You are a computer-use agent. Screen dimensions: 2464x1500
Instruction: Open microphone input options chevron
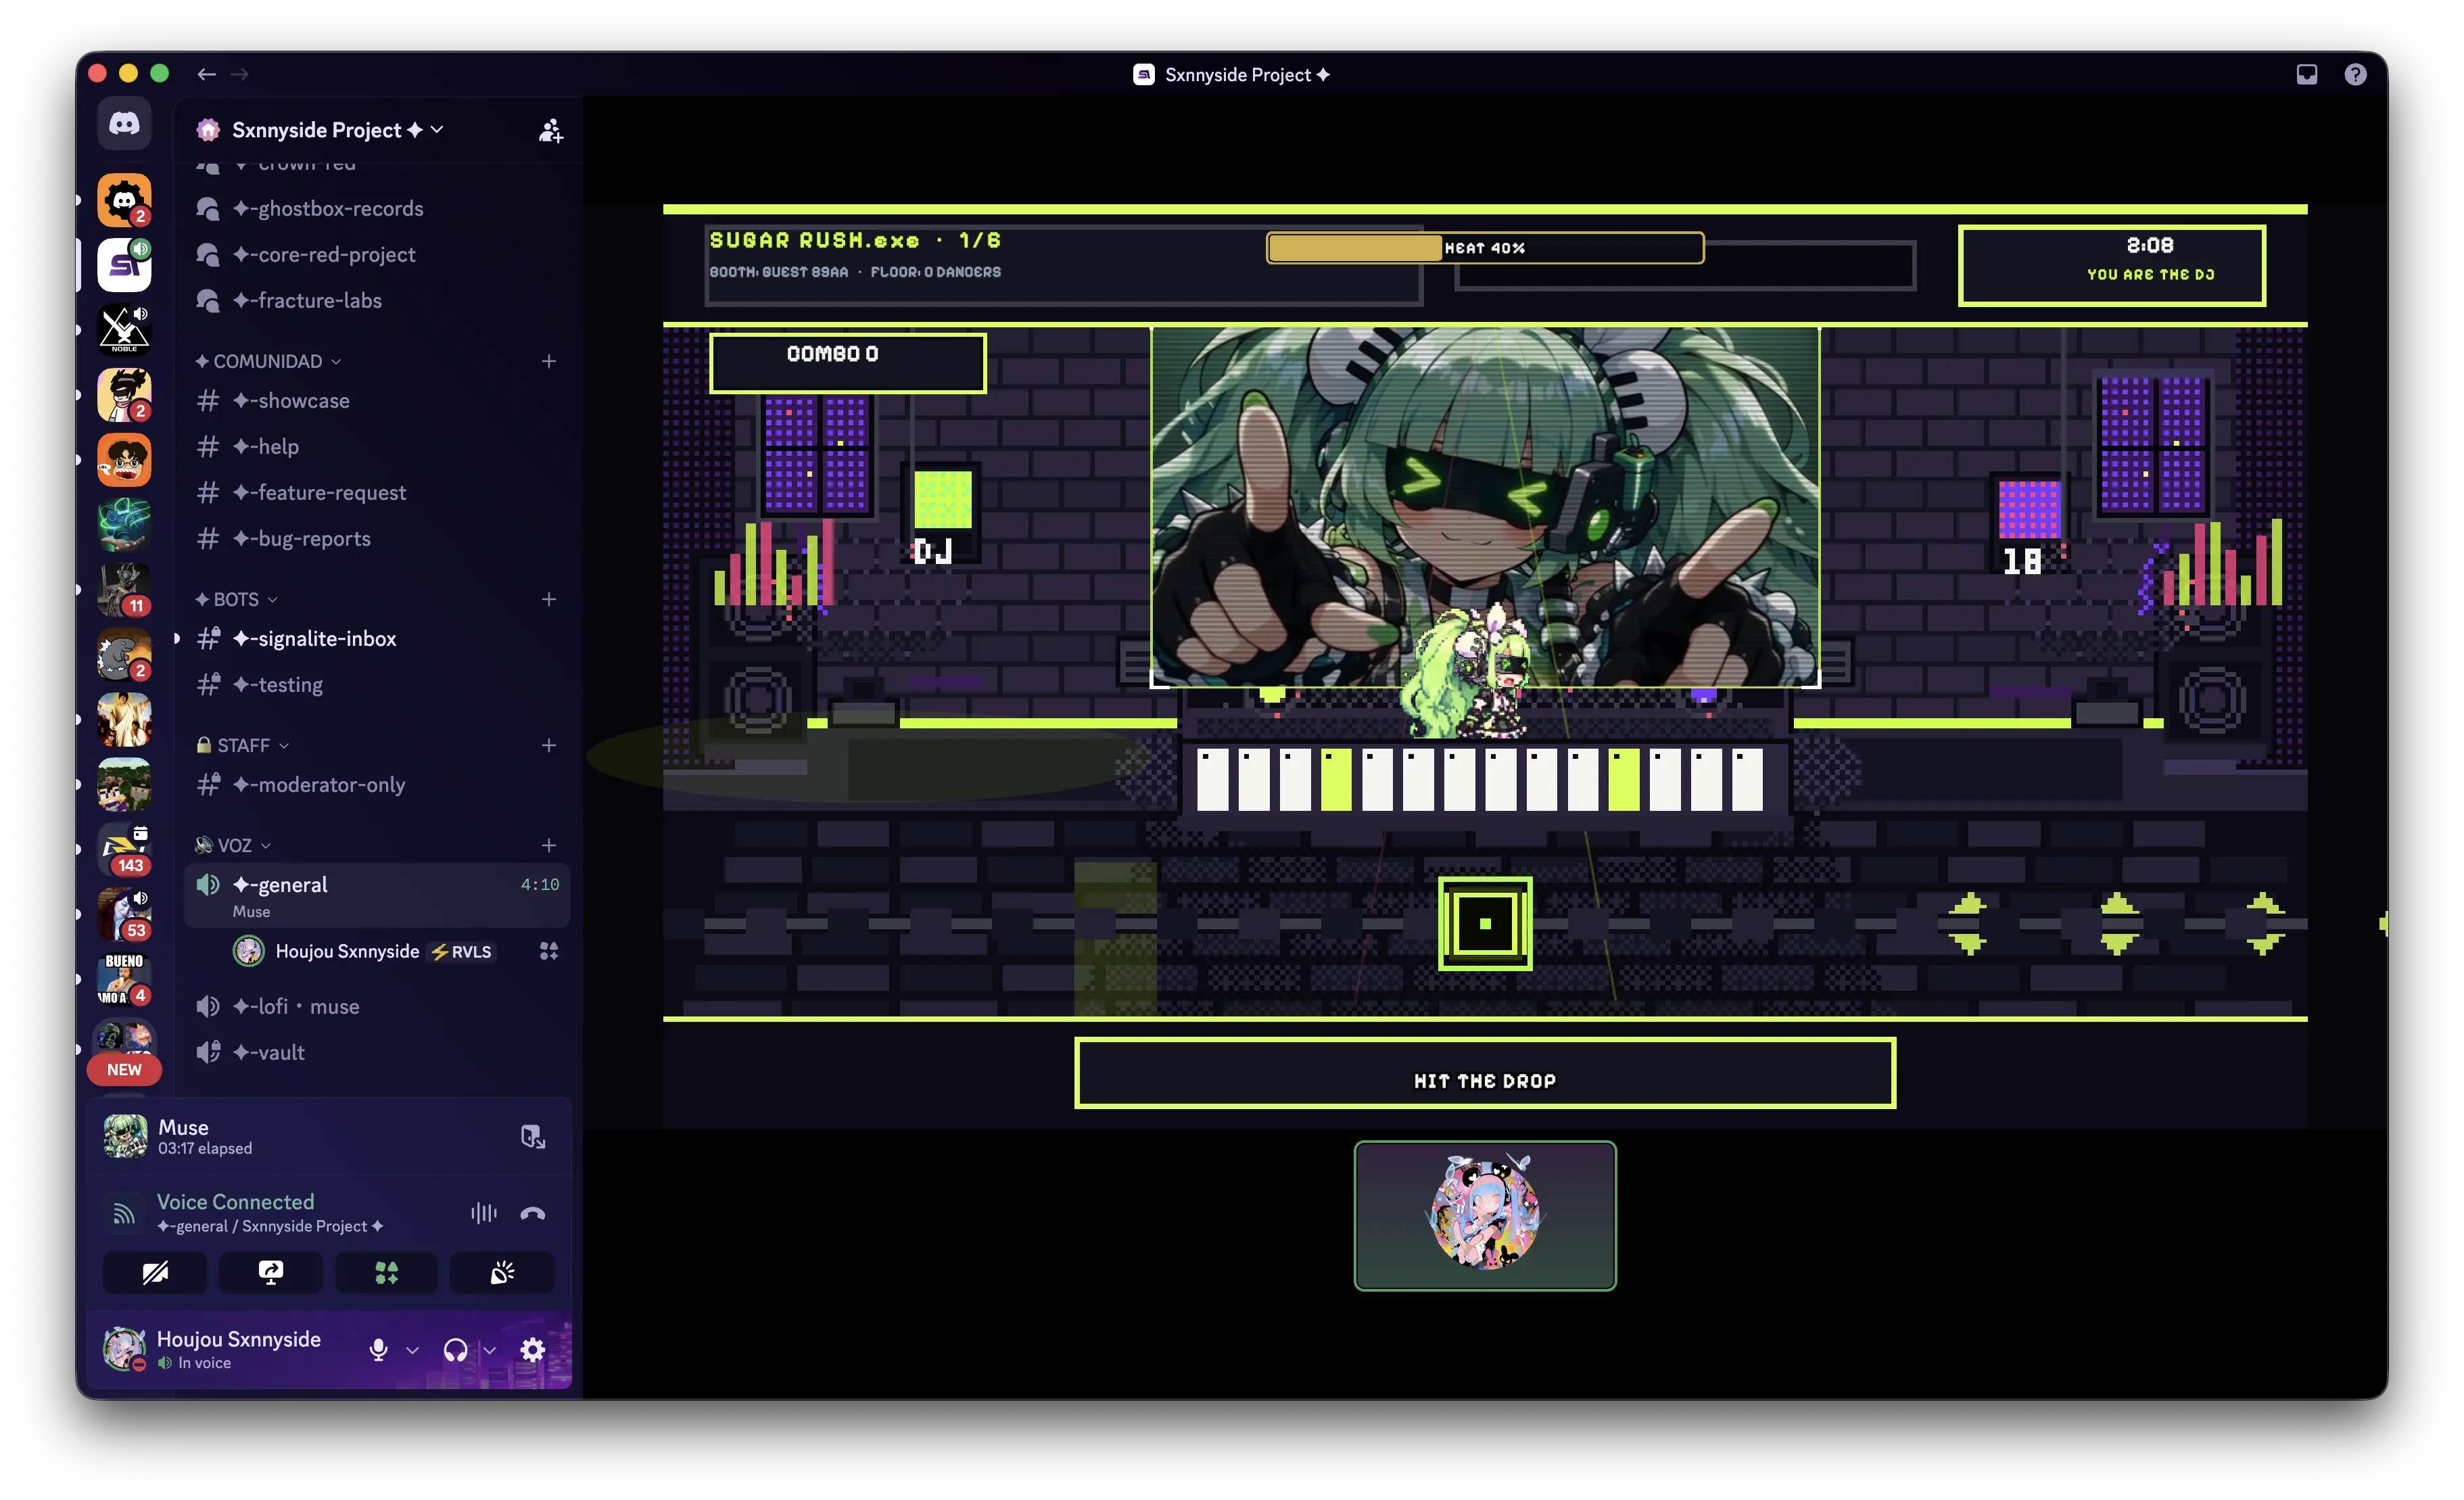(x=412, y=1350)
